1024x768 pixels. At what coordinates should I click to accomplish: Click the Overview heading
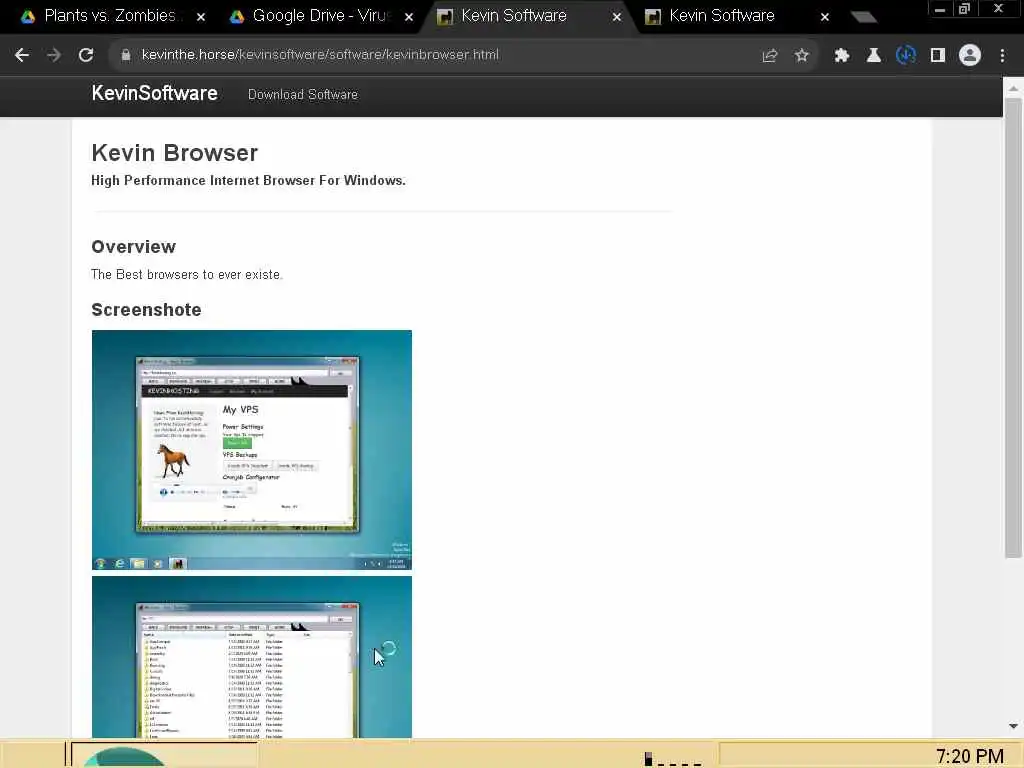(x=134, y=247)
